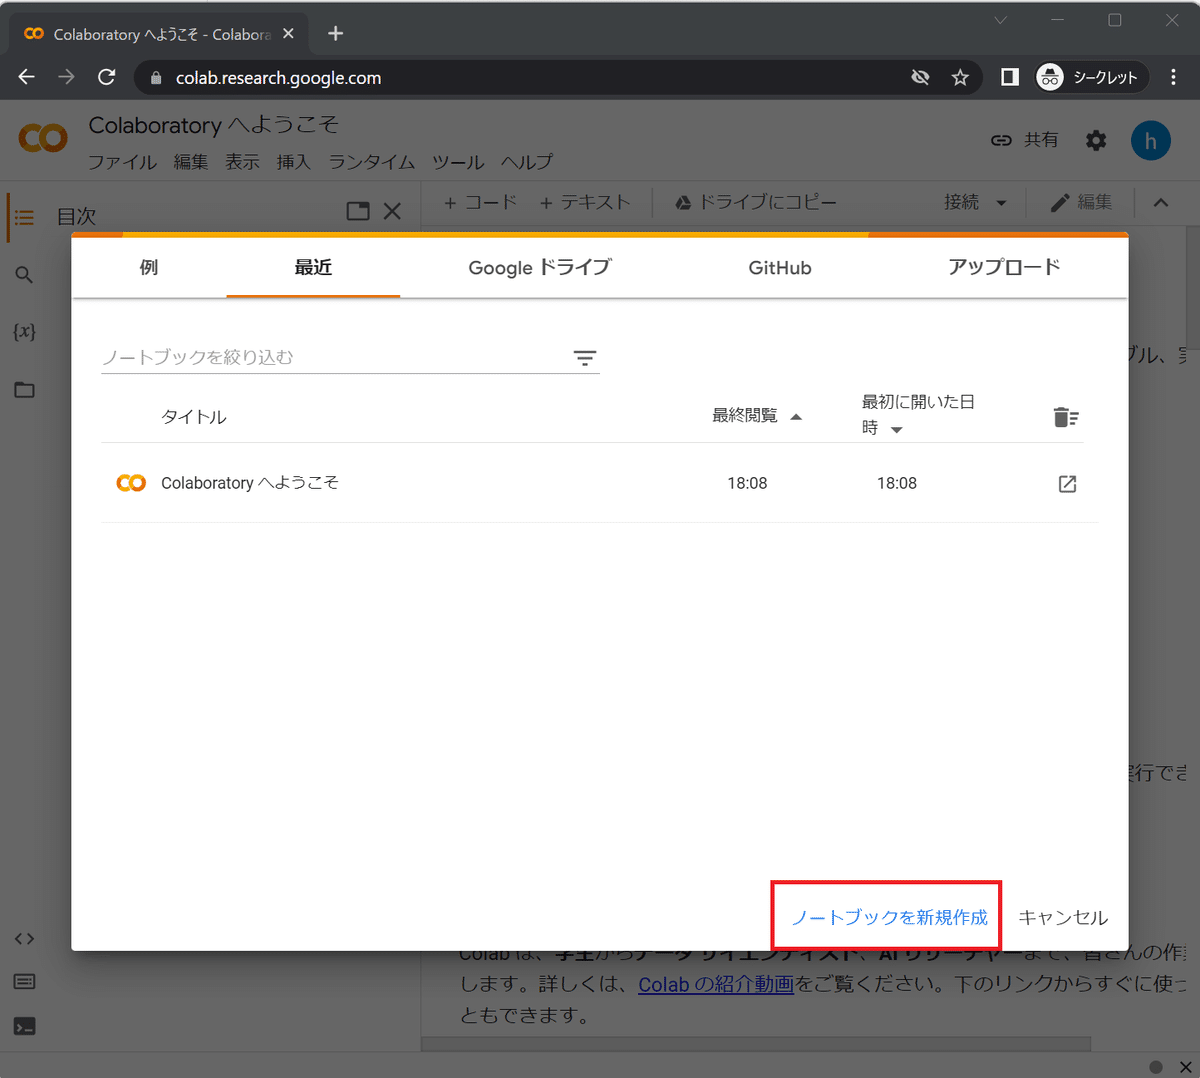Switch to the 例 tab
Viewport: 1200px width, 1078px height.
[149, 267]
